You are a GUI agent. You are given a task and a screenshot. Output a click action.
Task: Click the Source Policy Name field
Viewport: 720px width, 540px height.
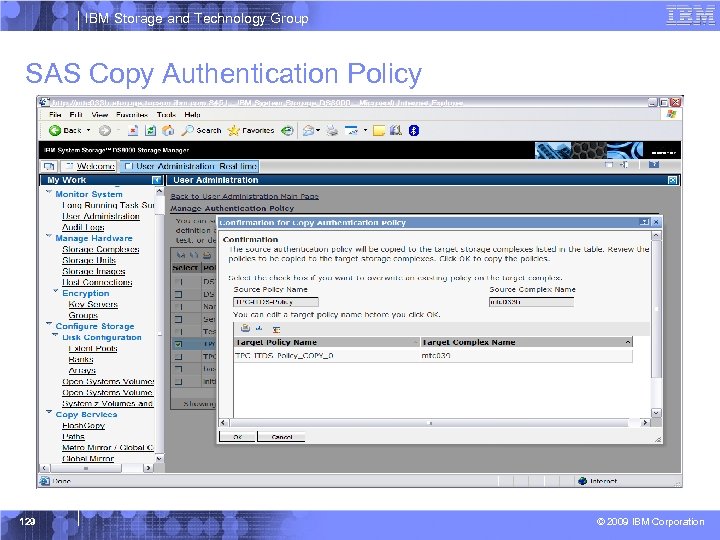(276, 302)
